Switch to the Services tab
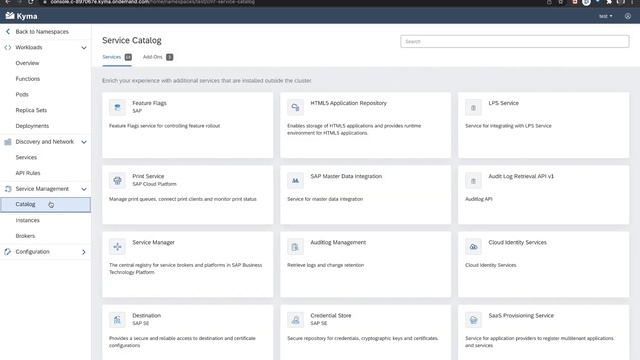640x360 pixels. point(111,57)
